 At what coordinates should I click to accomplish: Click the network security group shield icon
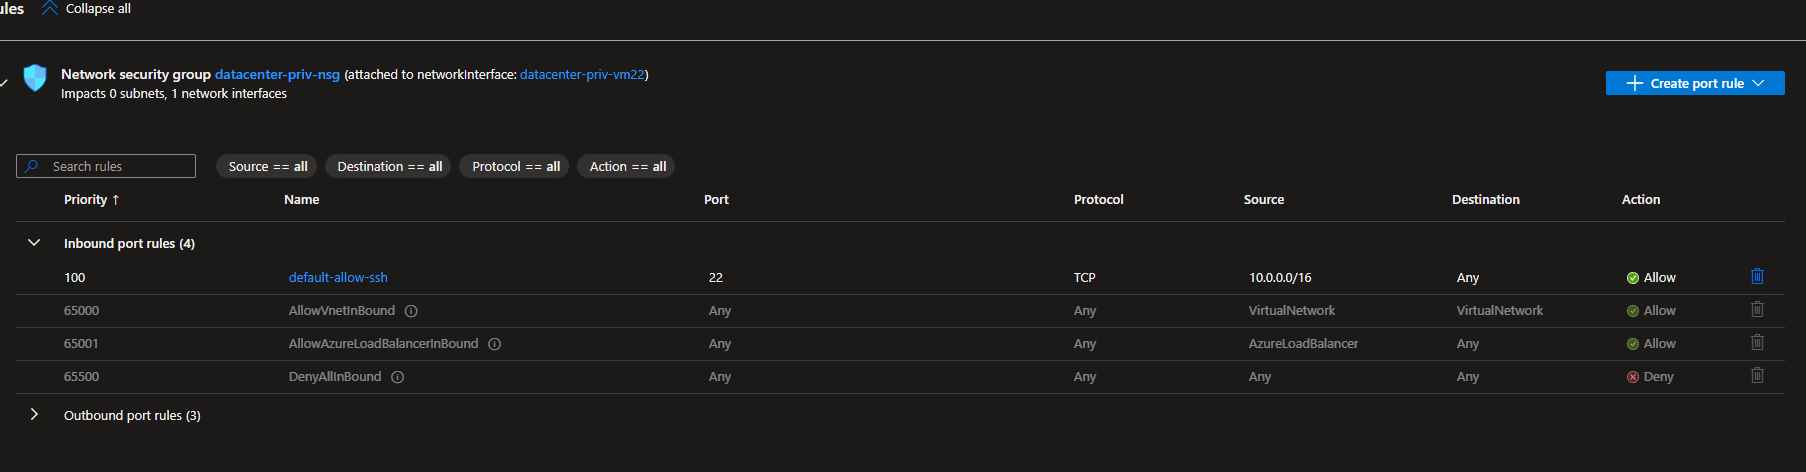(x=35, y=78)
